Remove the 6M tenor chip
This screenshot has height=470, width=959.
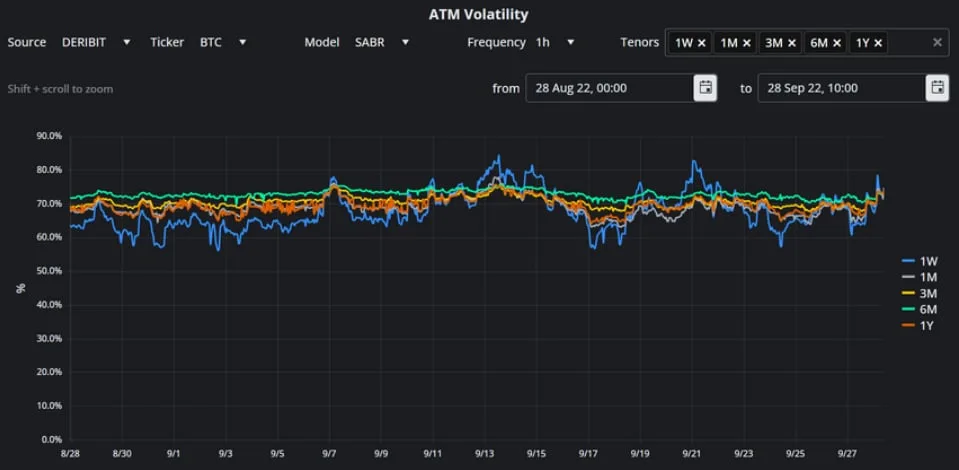tap(837, 43)
